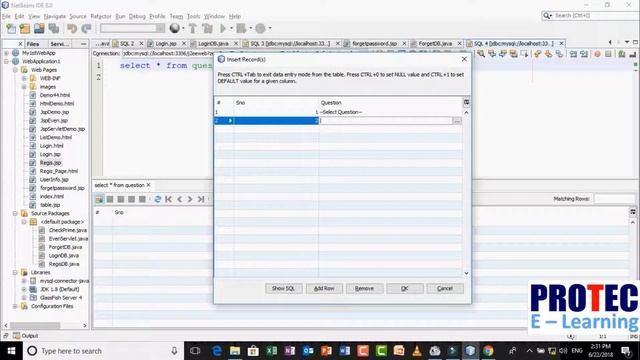640x360 pixels.
Task: Switch to the Login.jsp editor tab
Action: click(166, 43)
